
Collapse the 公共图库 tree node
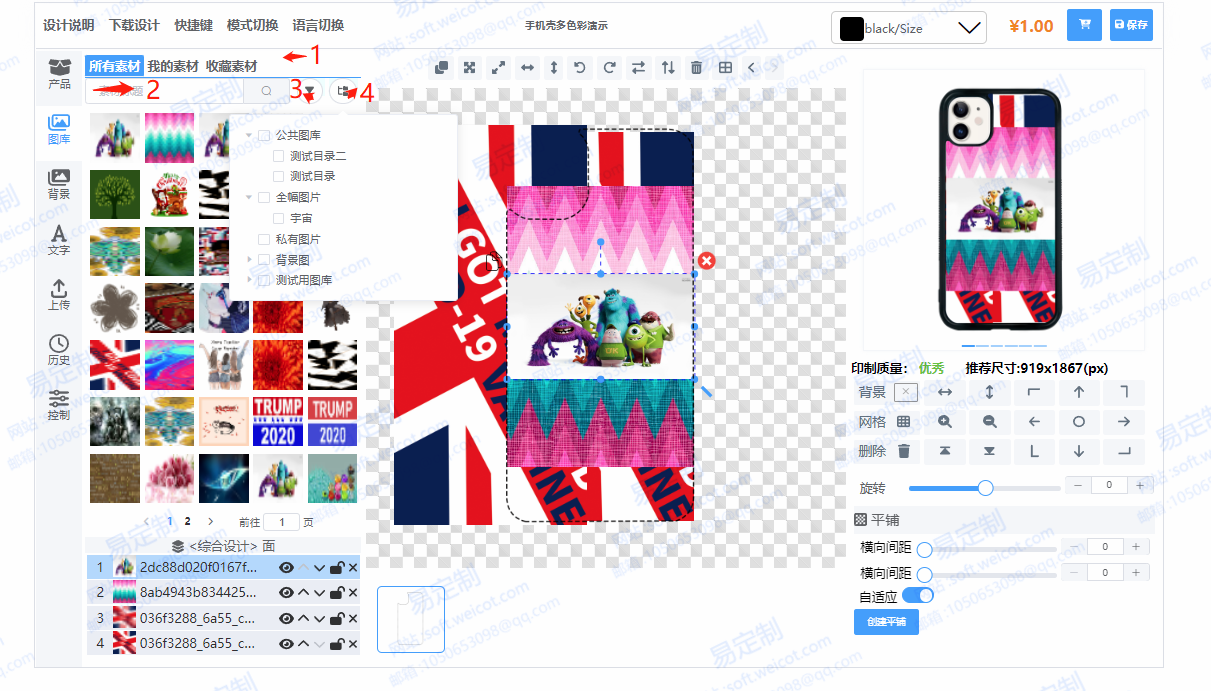click(x=249, y=135)
